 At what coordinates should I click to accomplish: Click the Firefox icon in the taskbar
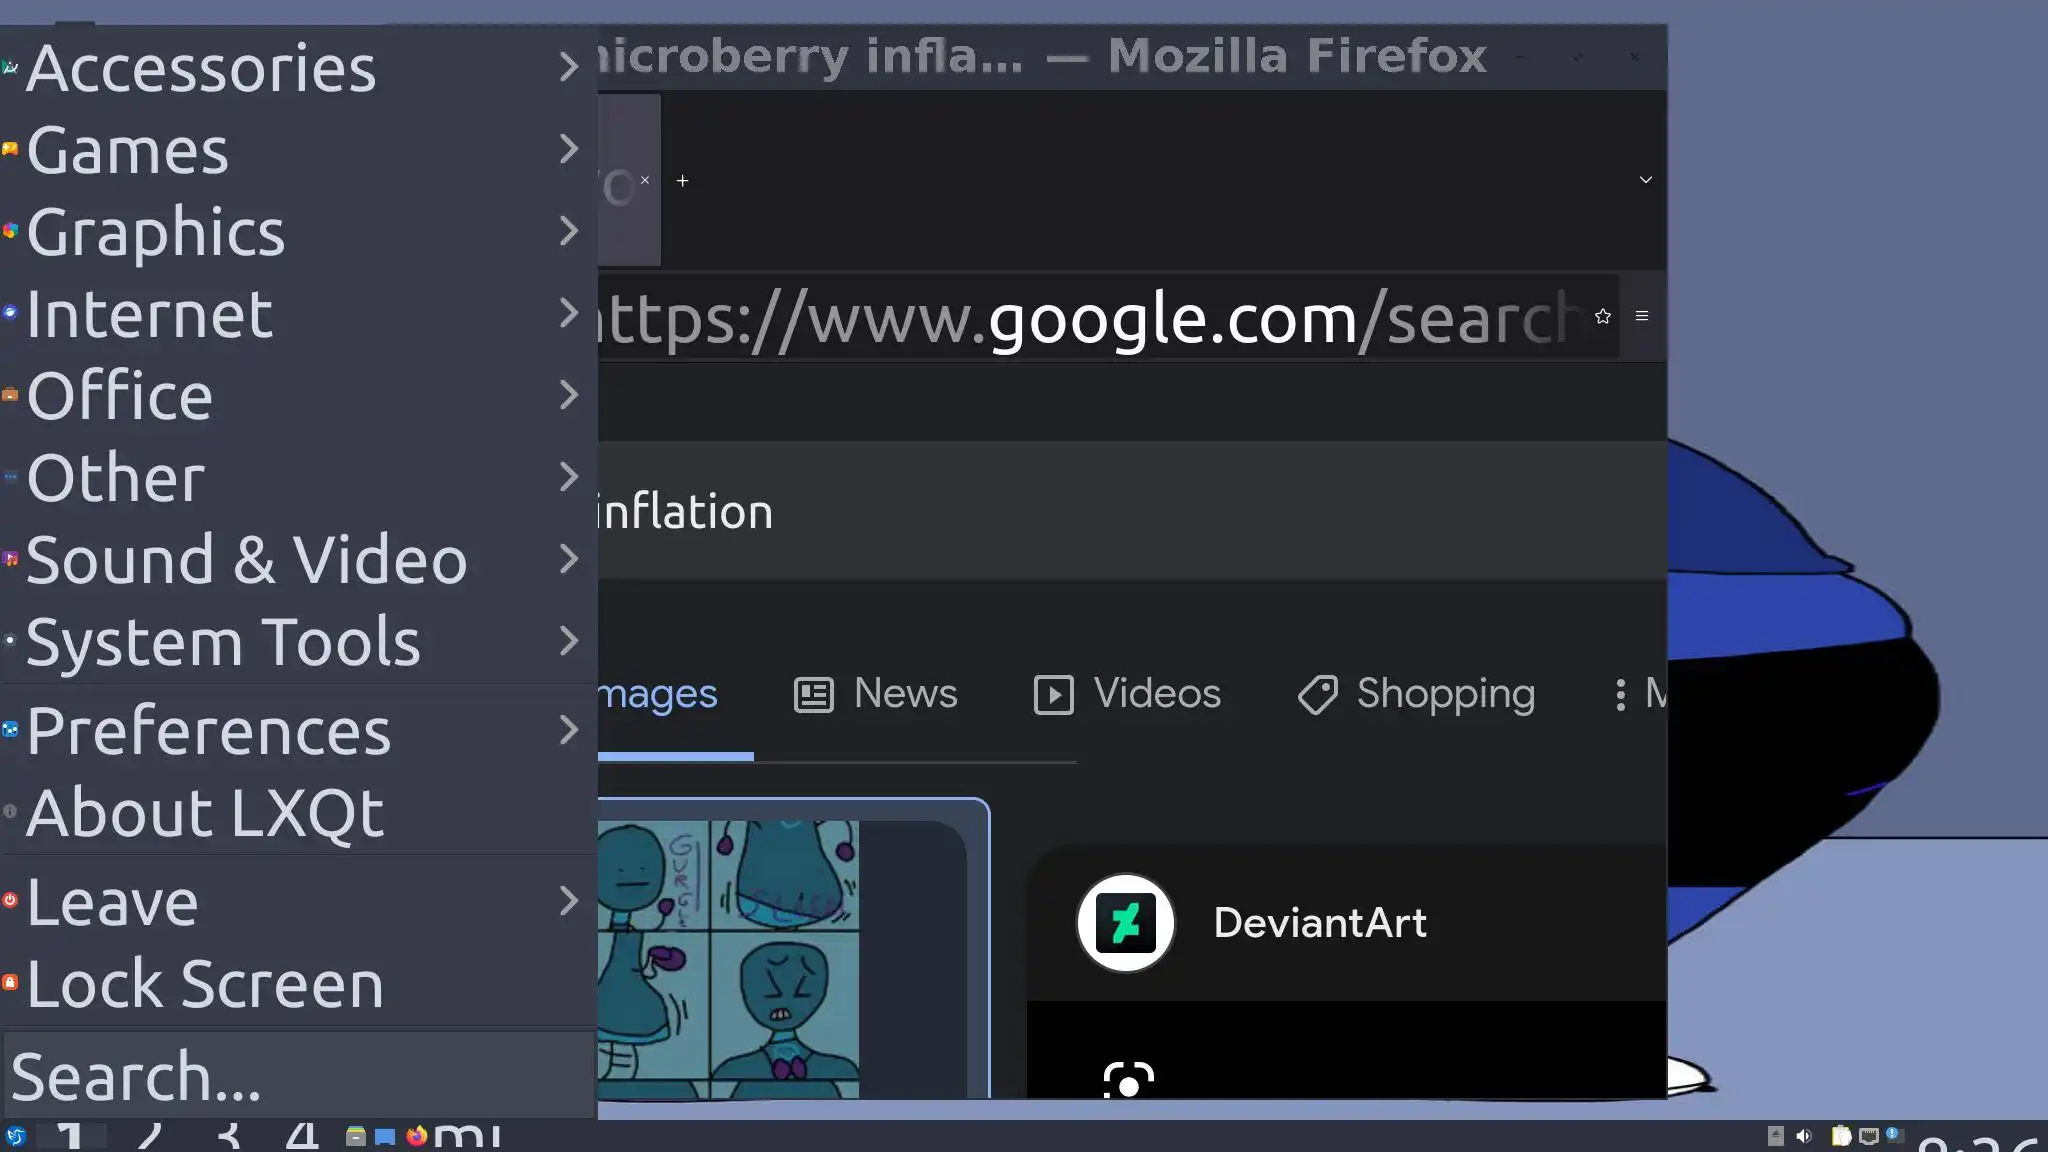click(x=417, y=1136)
